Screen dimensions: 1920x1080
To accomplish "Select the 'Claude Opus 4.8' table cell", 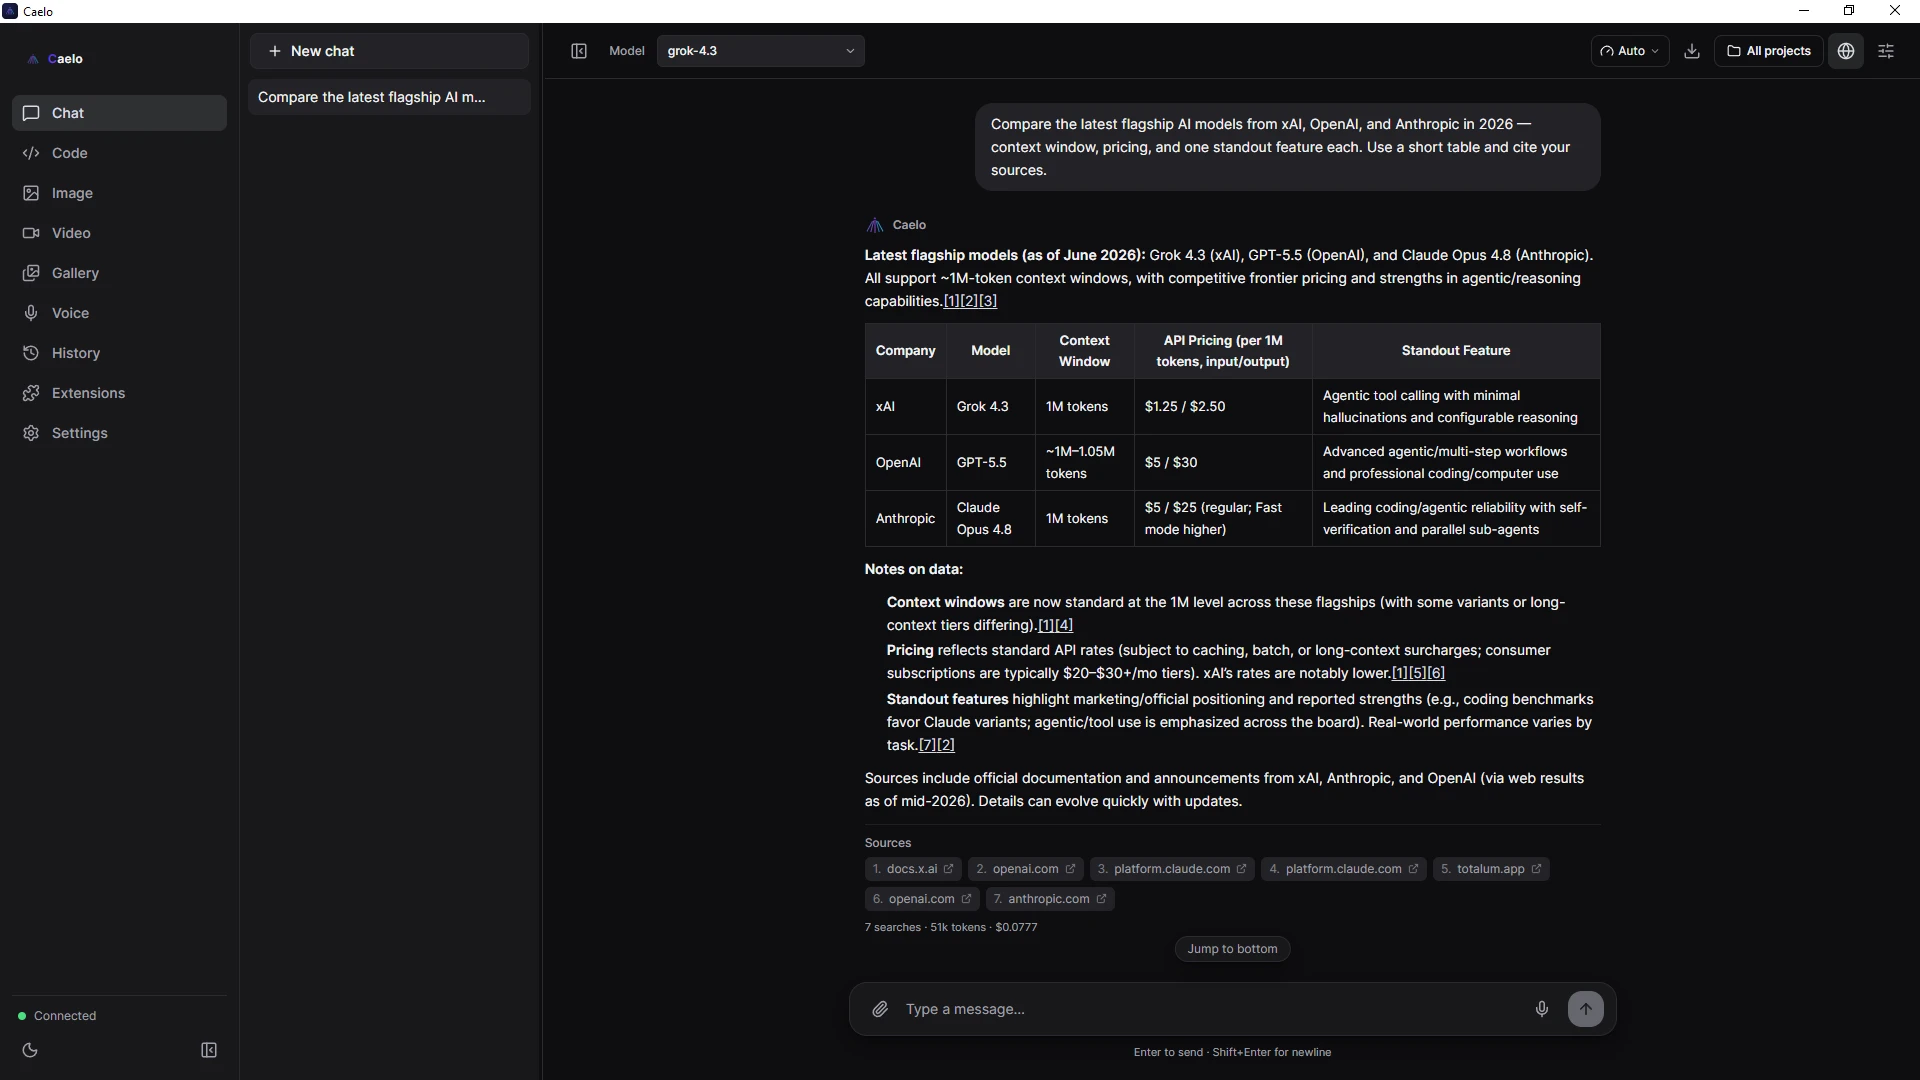I will 990,519.
